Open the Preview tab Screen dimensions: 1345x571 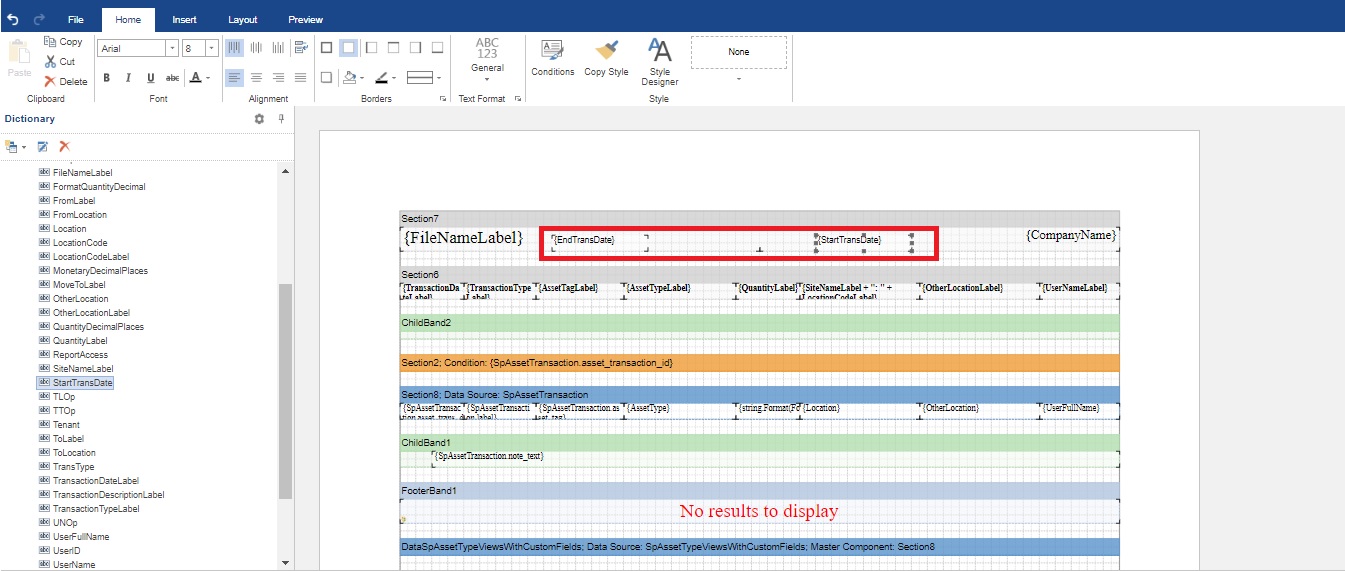click(305, 20)
